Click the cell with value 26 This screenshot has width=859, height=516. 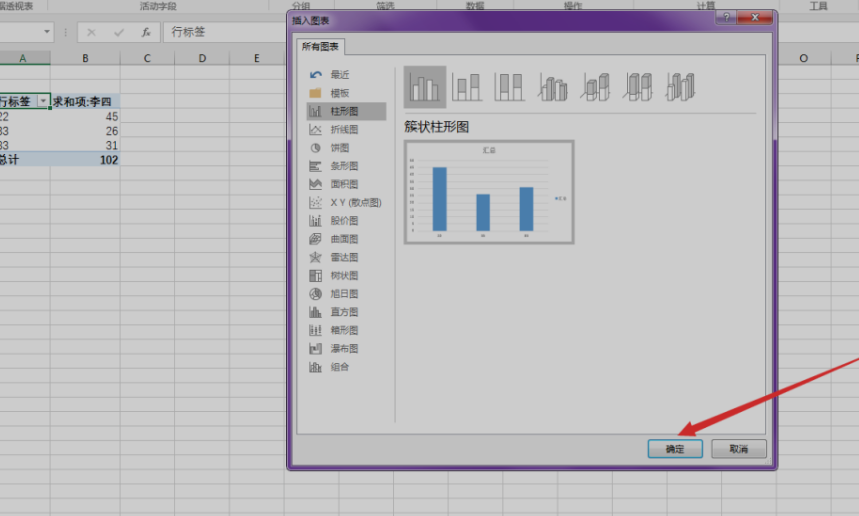(85, 131)
